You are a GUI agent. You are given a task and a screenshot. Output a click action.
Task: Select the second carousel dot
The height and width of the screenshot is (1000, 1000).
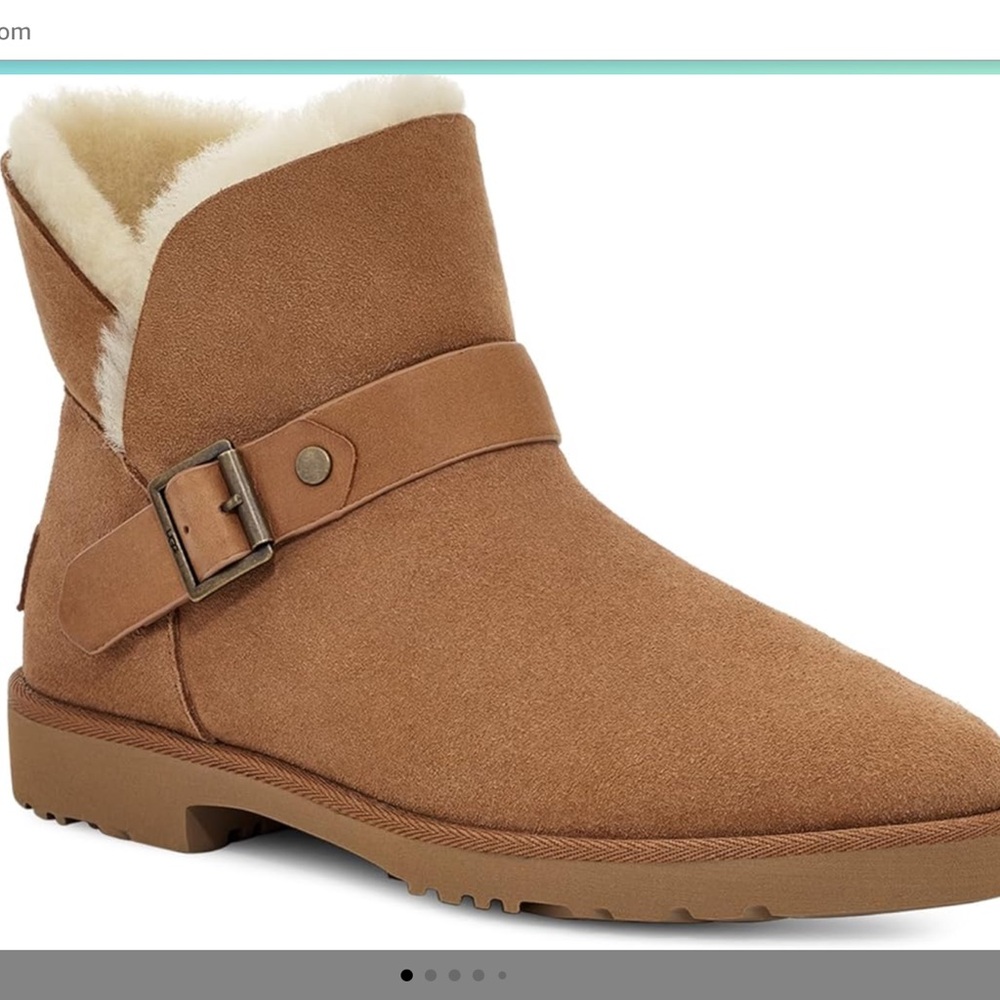coord(430,975)
